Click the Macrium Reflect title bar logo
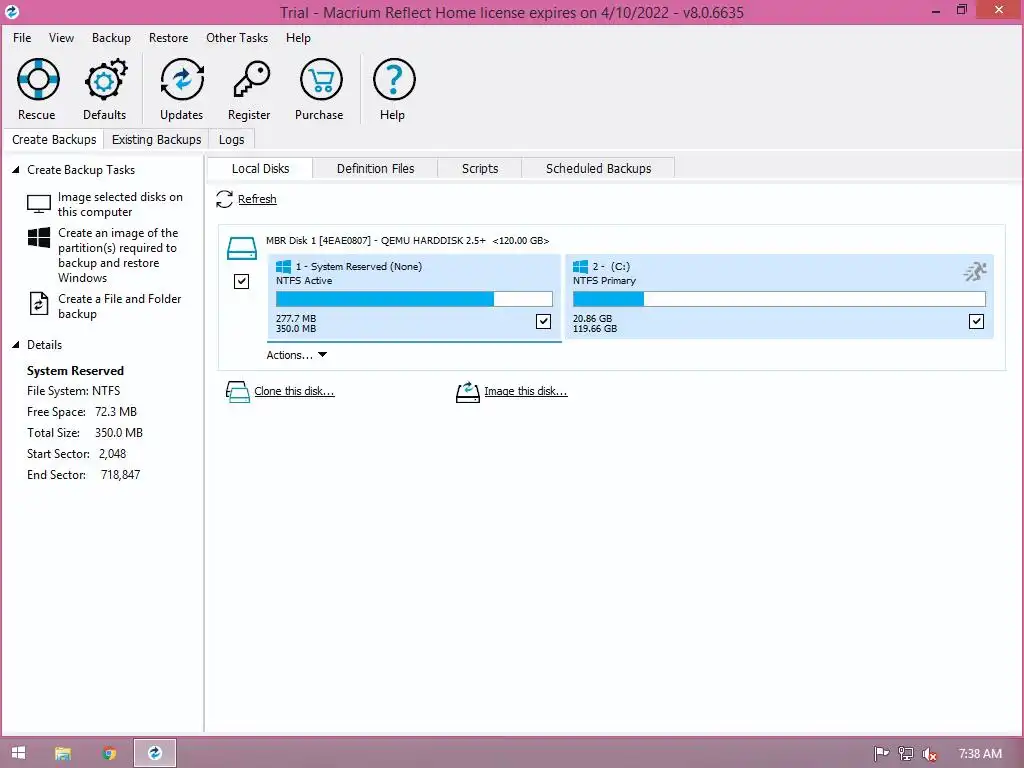Viewport: 1024px width, 768px height. (12, 12)
